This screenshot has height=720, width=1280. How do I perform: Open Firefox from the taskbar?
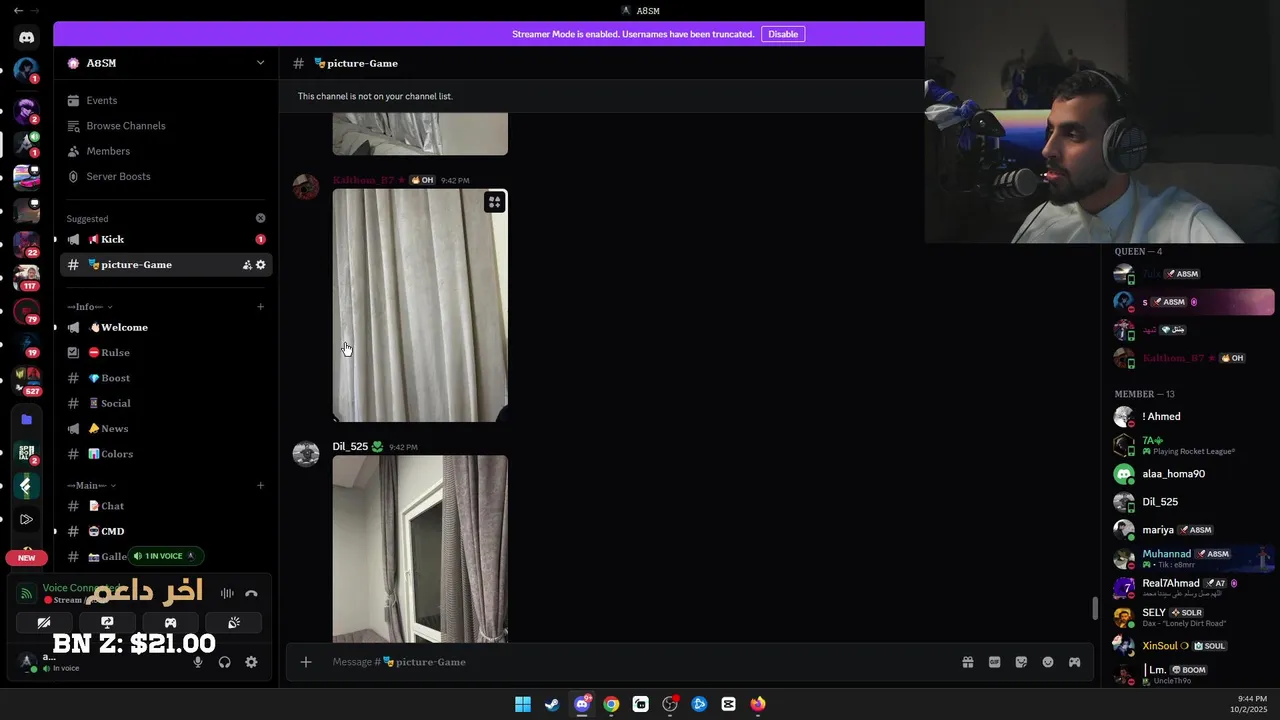(x=758, y=704)
